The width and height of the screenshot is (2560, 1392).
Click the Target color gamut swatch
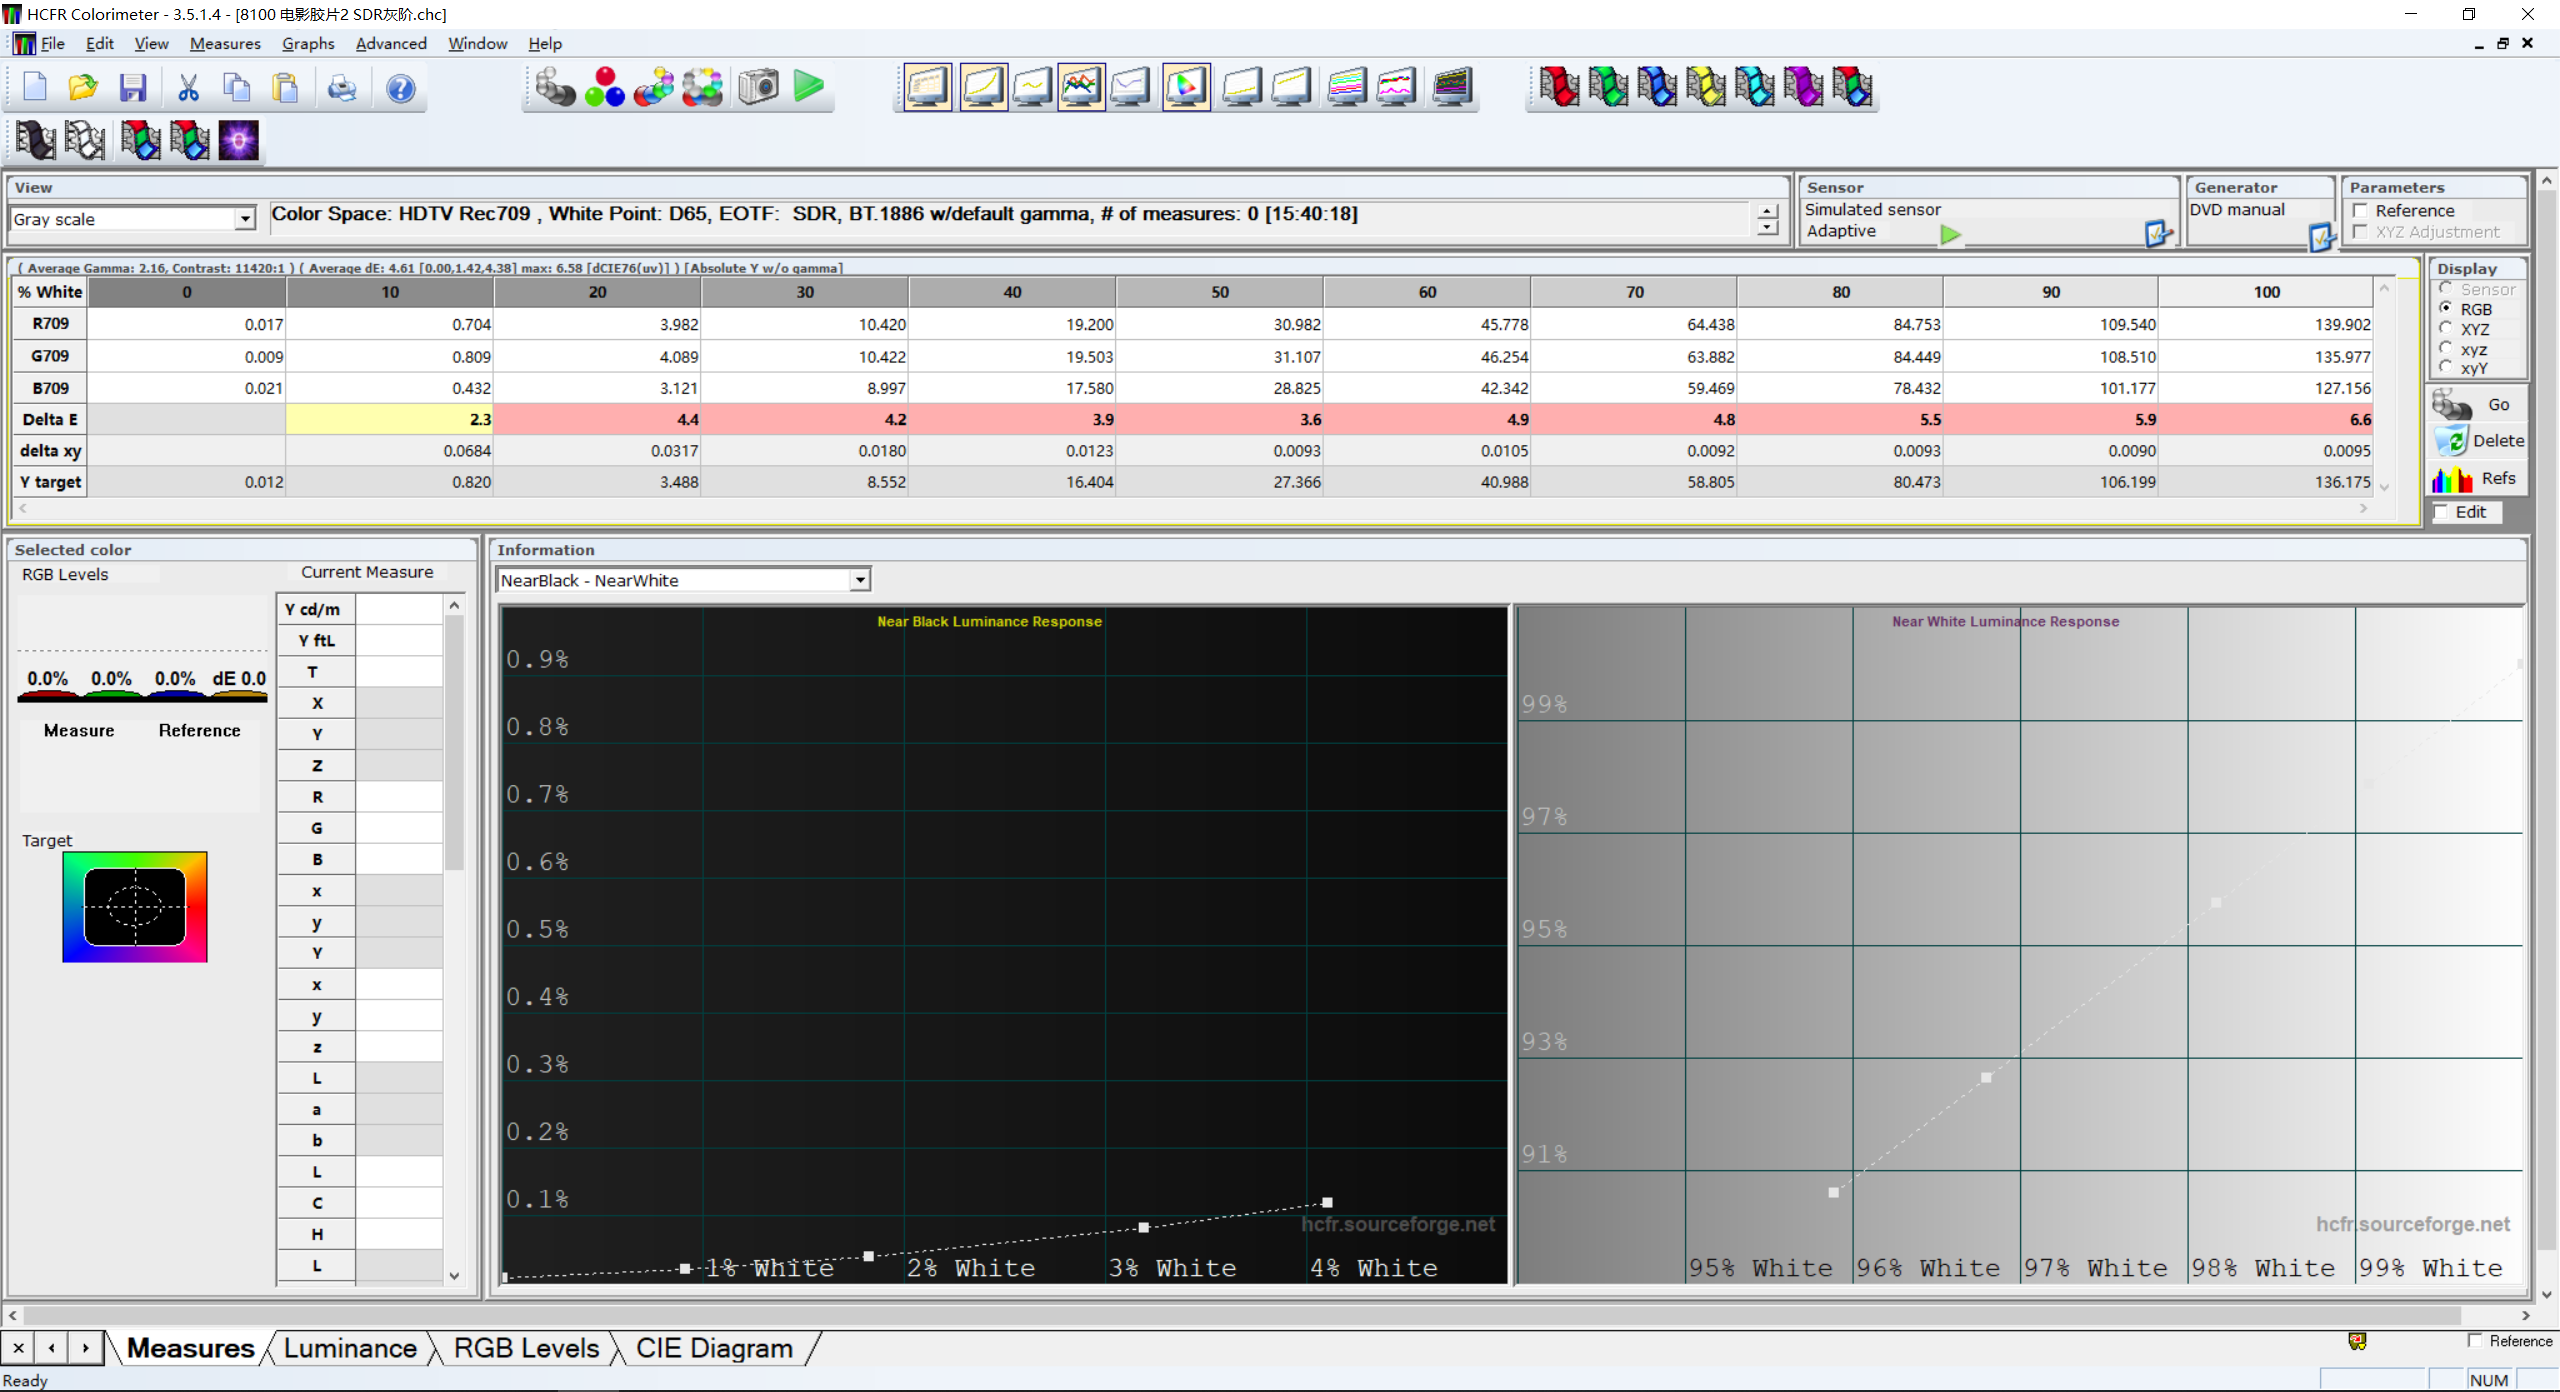[x=135, y=907]
